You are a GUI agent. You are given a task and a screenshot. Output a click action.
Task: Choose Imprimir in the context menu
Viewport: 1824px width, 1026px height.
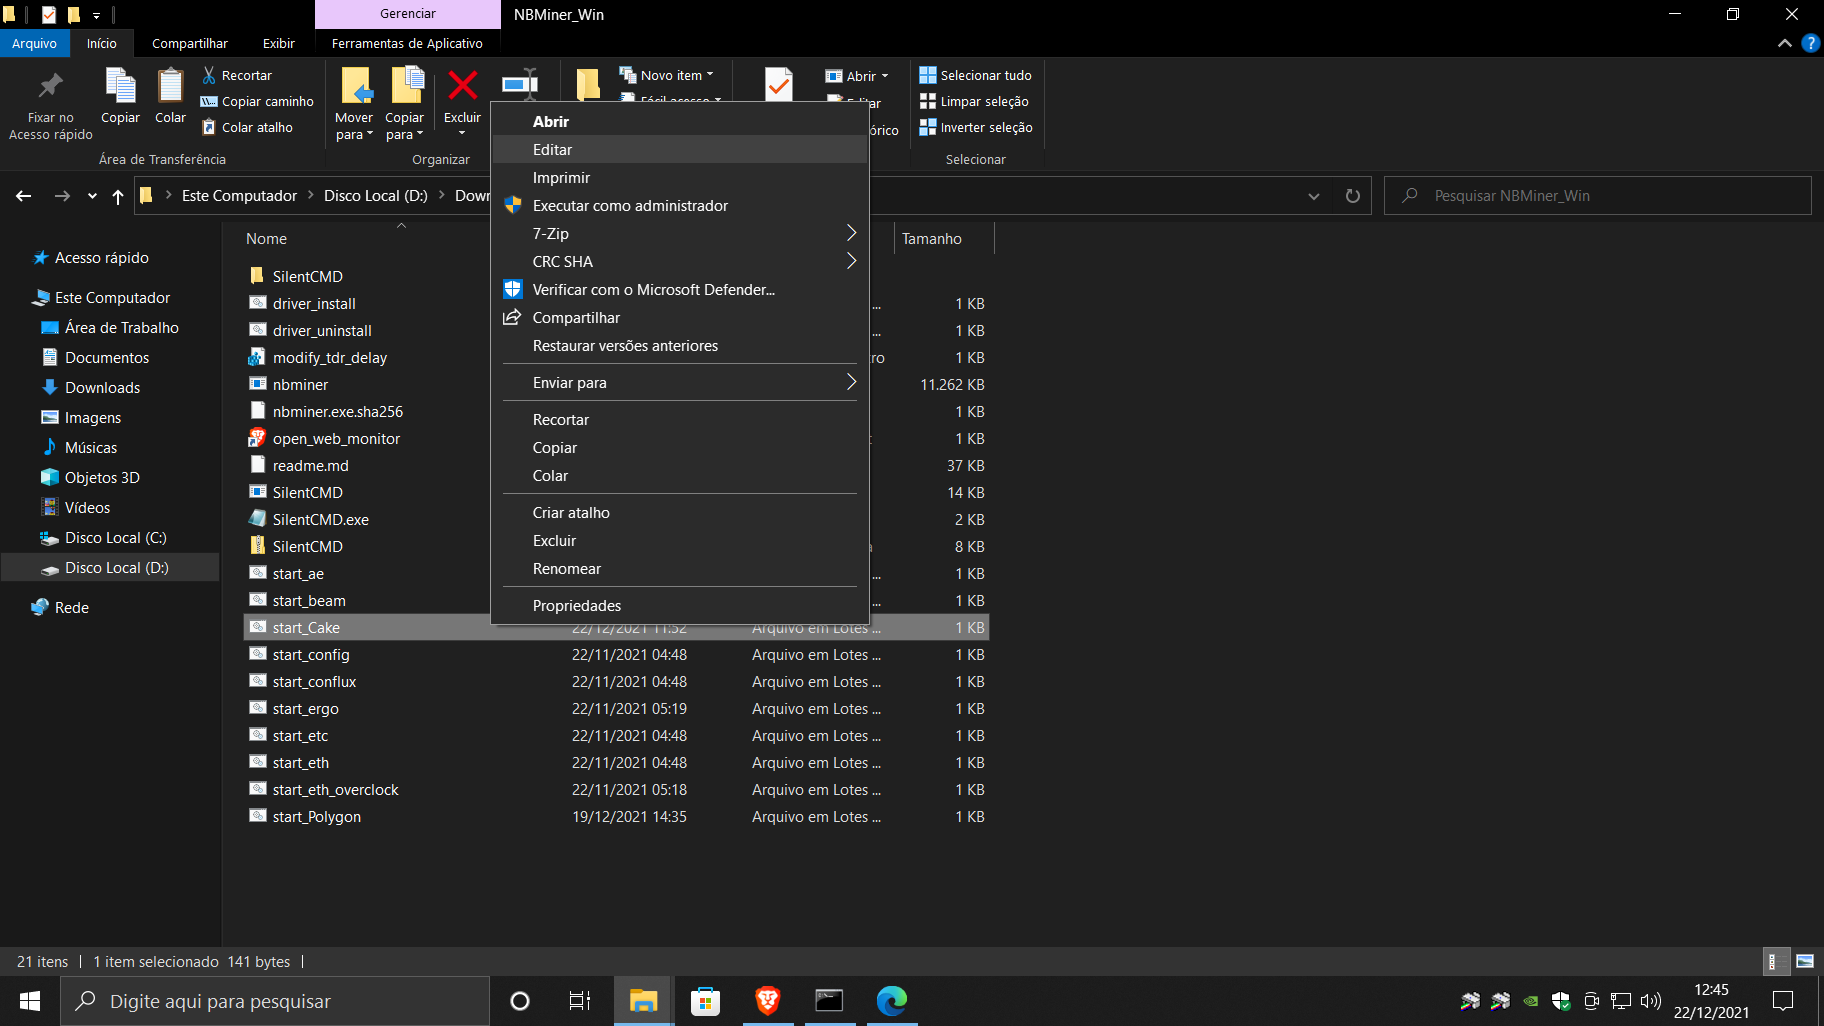[680, 177]
